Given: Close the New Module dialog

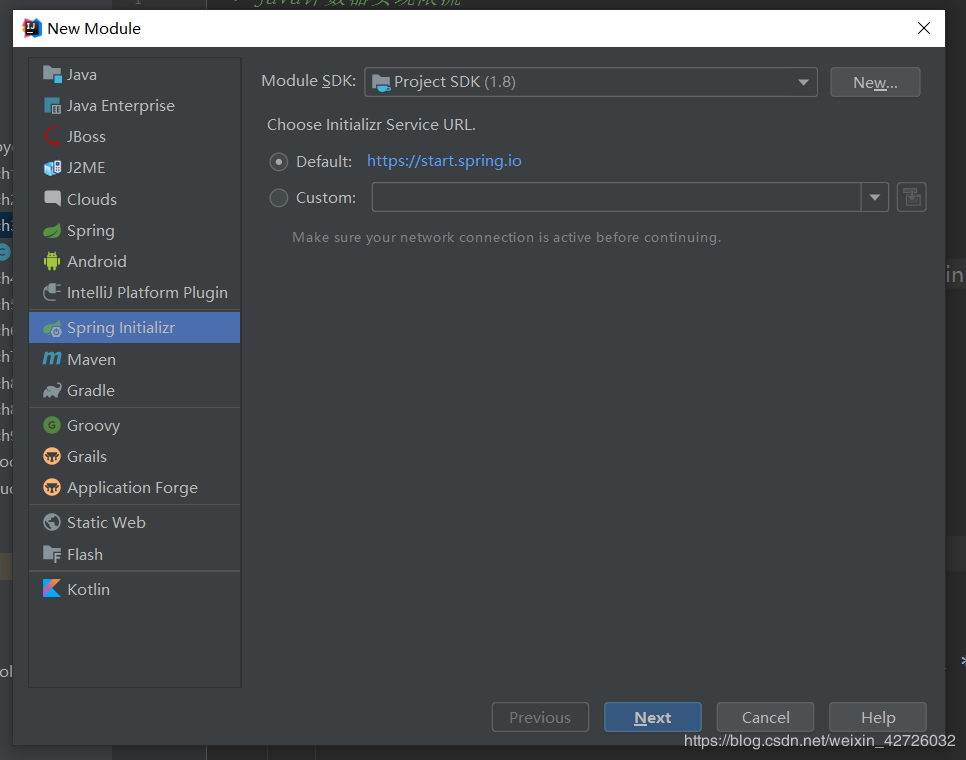Looking at the screenshot, I should (923, 28).
